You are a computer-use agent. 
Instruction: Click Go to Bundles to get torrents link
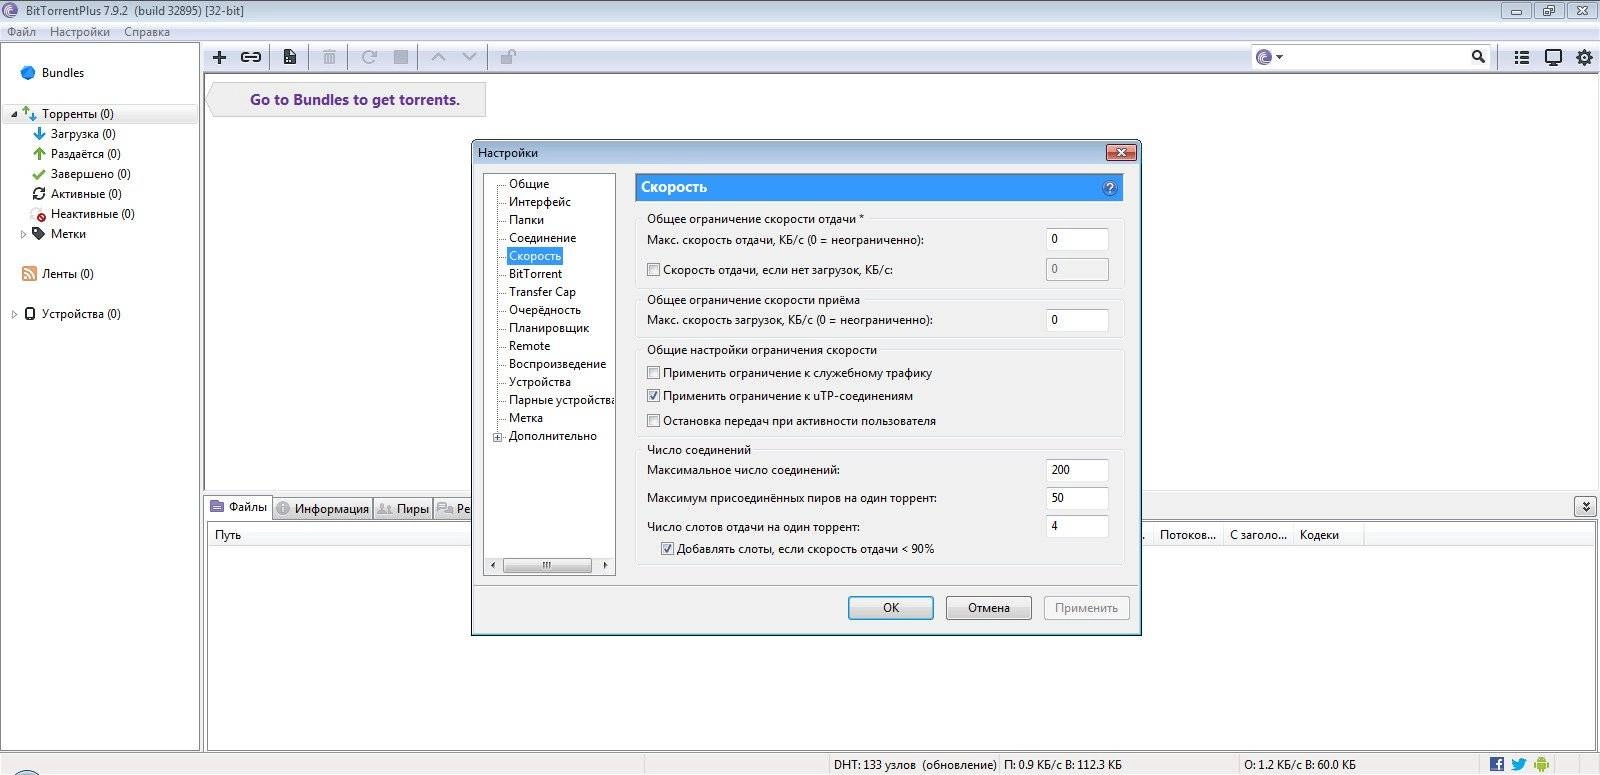tap(355, 100)
